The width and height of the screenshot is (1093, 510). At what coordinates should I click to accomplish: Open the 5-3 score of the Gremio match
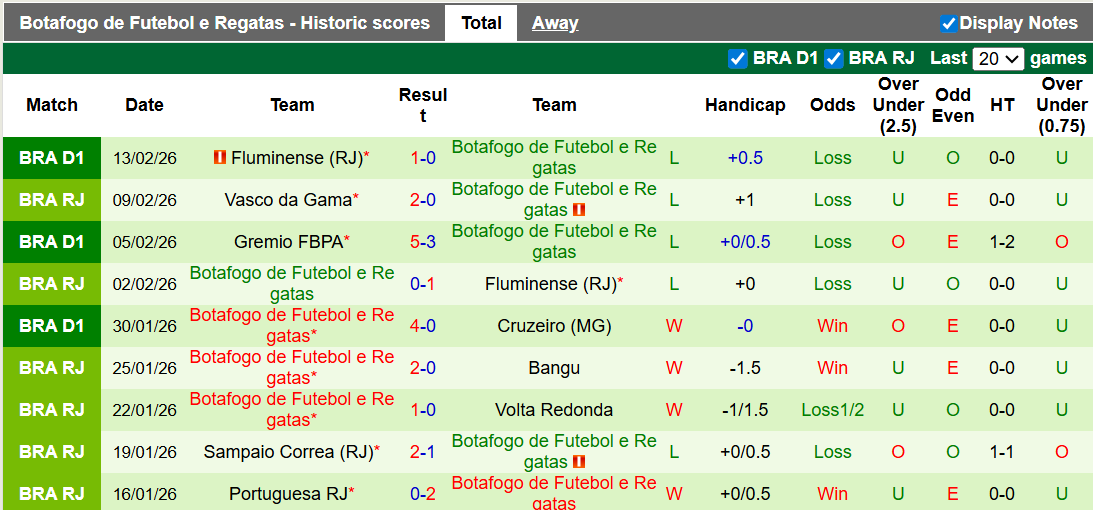click(x=422, y=242)
